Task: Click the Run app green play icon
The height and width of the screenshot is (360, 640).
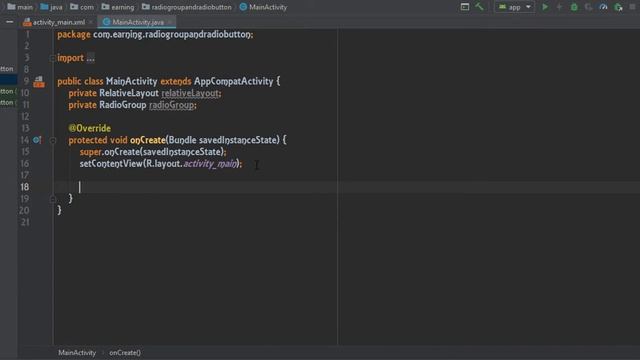Action: point(544,7)
